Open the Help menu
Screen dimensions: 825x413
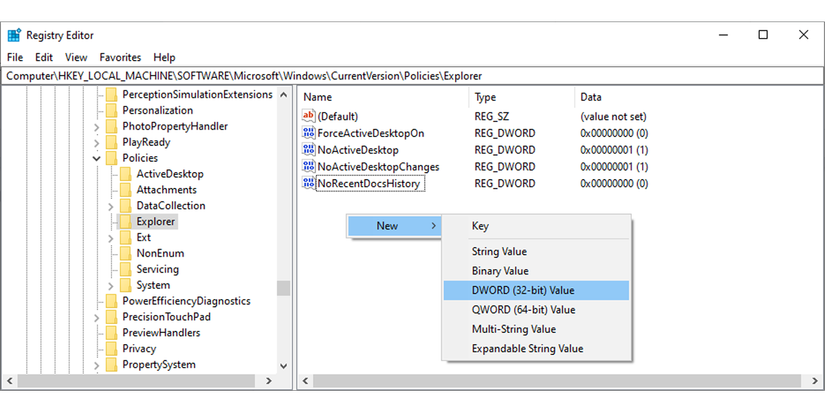pos(164,57)
